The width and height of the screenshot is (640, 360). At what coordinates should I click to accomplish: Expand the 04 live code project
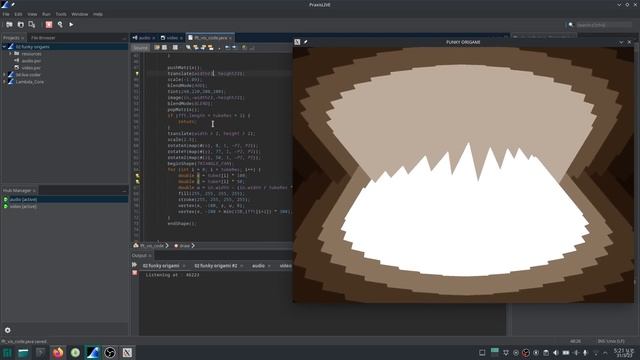4,75
